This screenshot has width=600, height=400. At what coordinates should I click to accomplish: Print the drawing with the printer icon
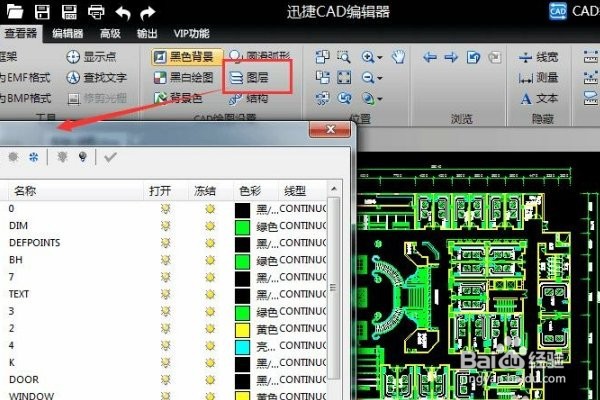click(96, 12)
